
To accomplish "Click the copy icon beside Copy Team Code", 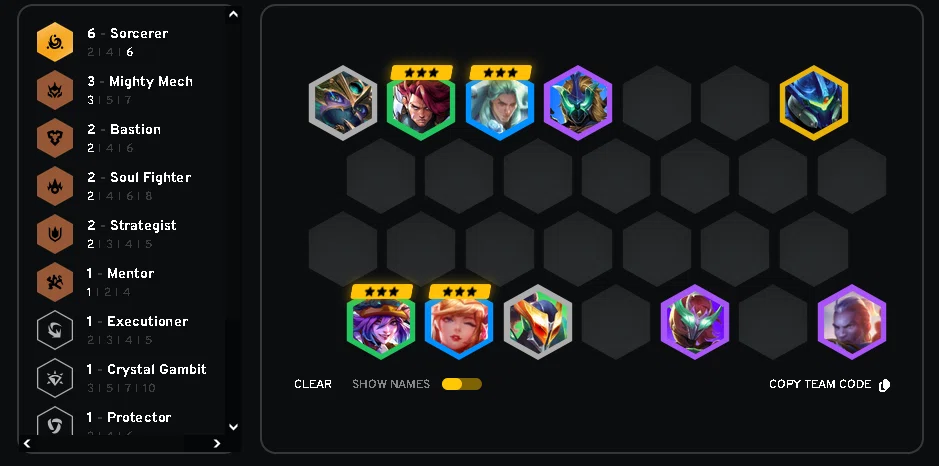I will (x=885, y=385).
